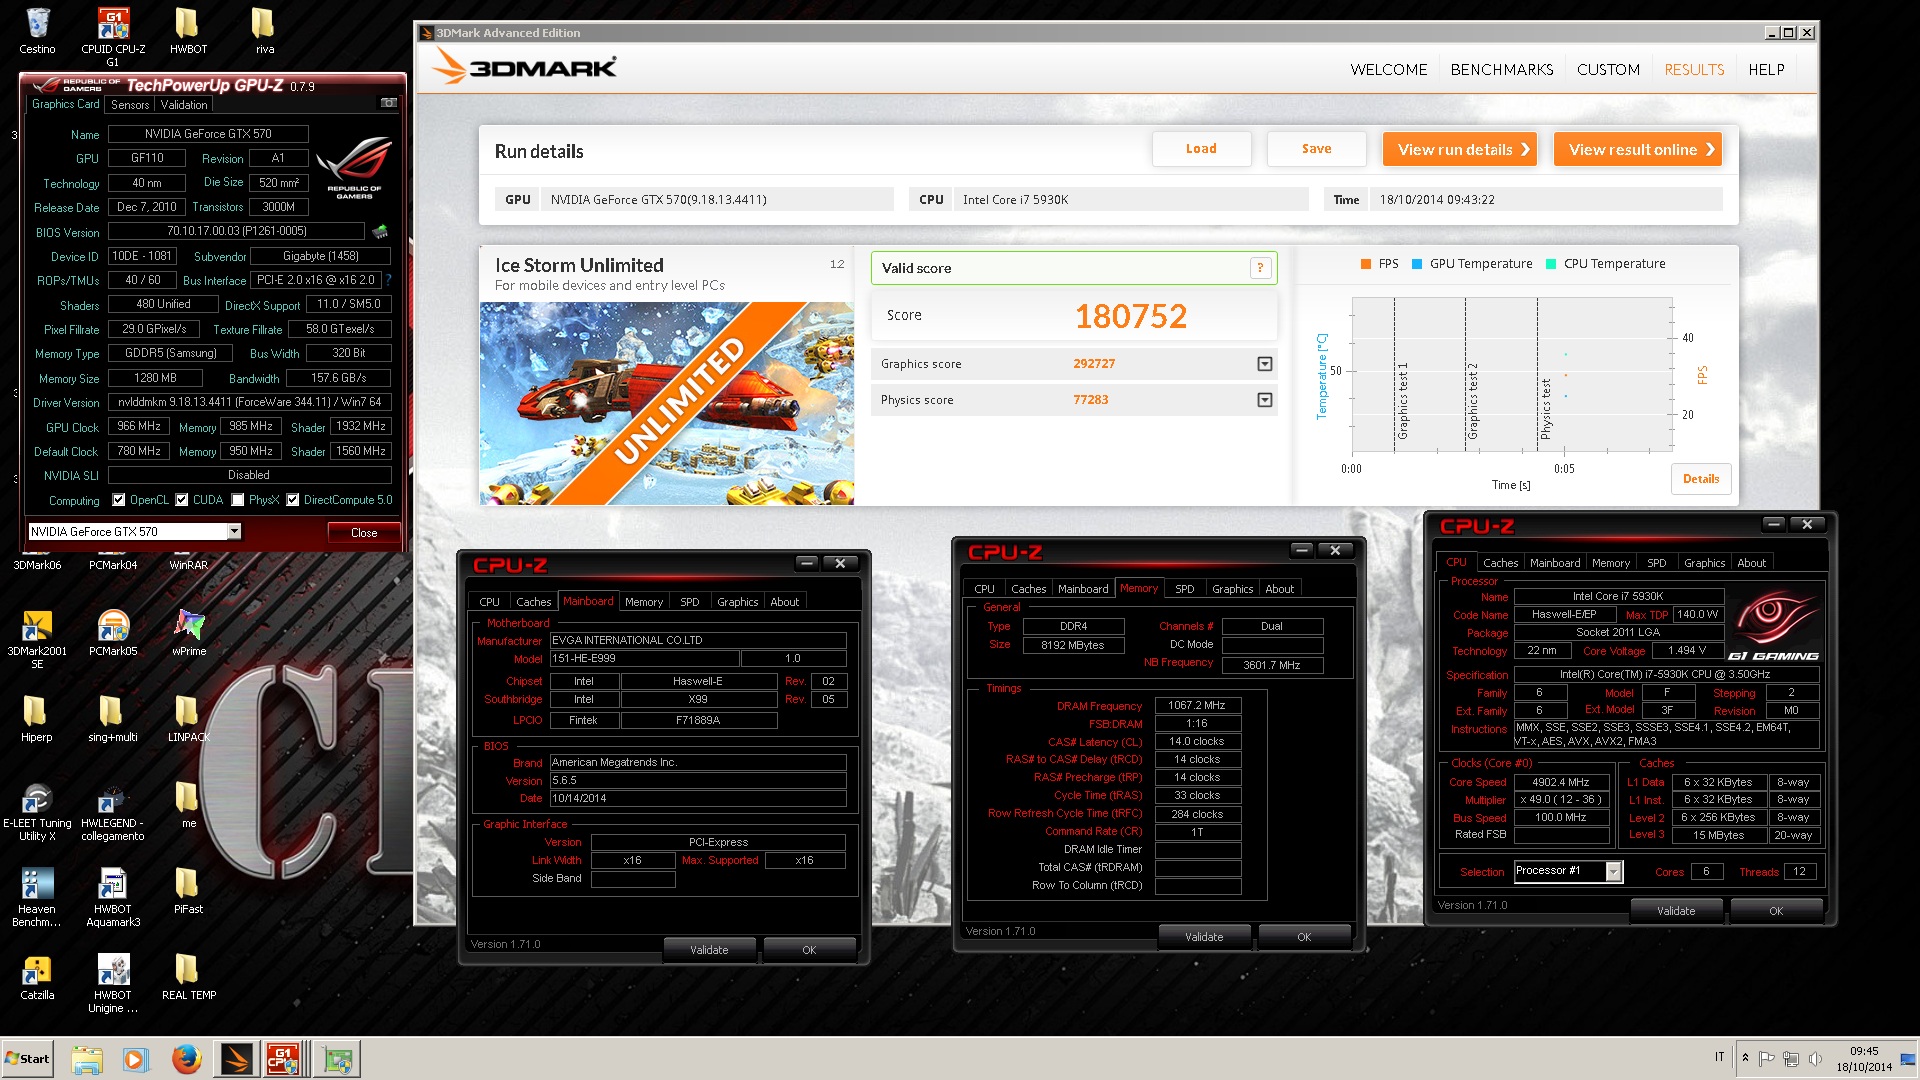1920x1080 pixels.
Task: Click GPU-Z BIOS save chip icon
Action: point(380,232)
